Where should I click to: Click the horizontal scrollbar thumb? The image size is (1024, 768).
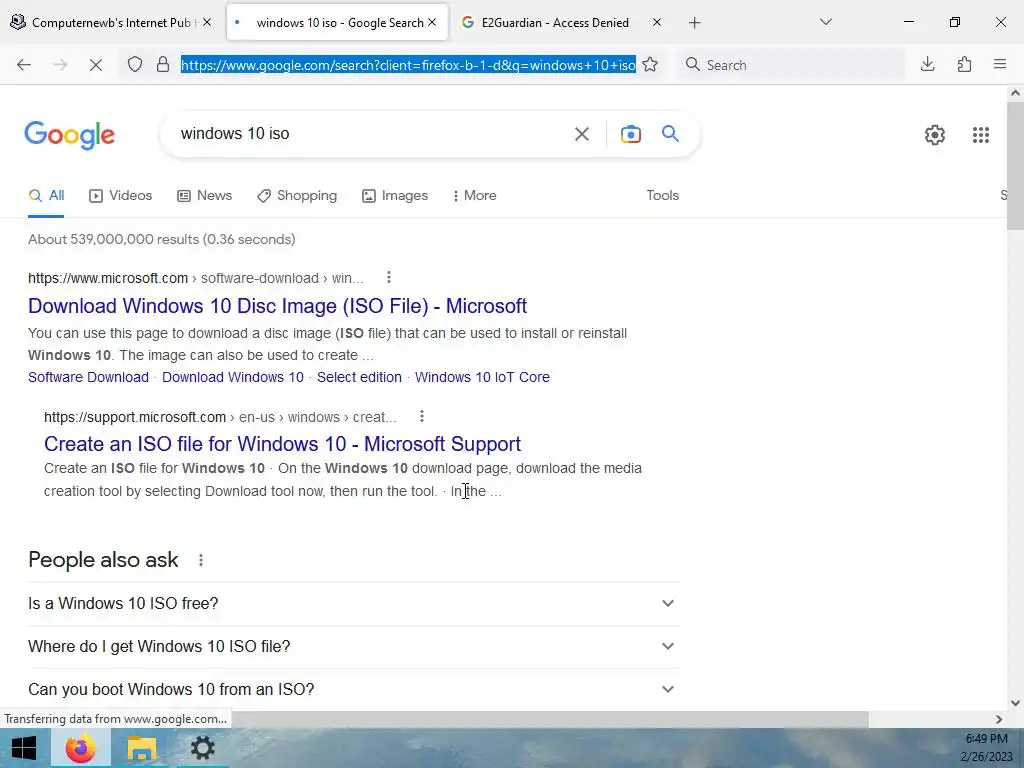pyautogui.click(x=549, y=719)
